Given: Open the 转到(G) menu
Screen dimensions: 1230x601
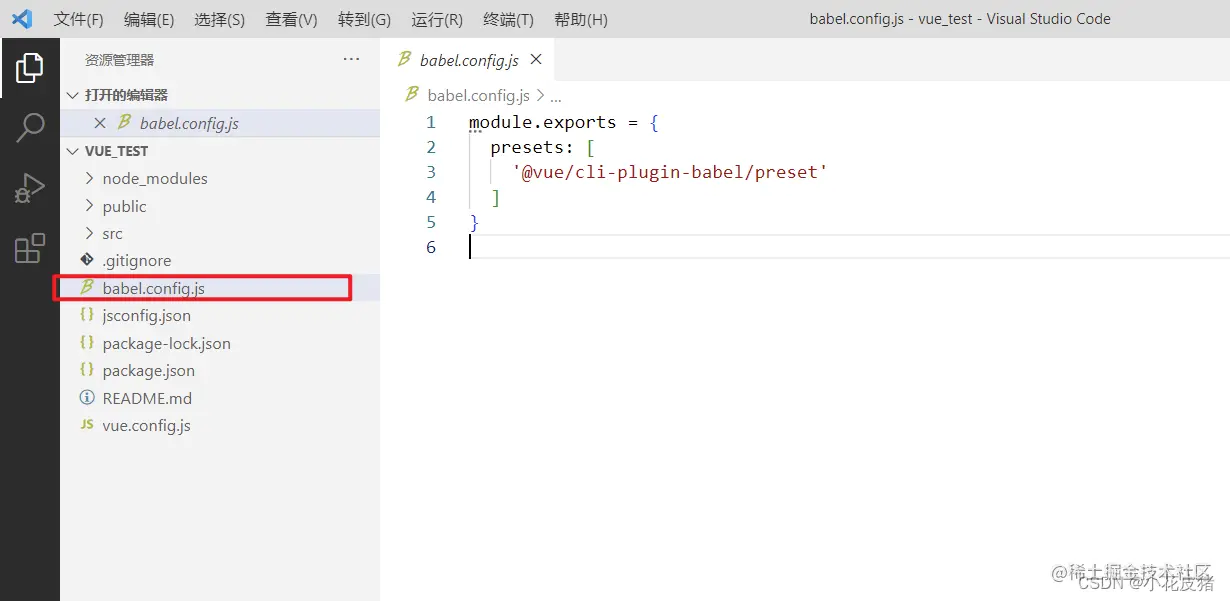Looking at the screenshot, I should click(364, 19).
